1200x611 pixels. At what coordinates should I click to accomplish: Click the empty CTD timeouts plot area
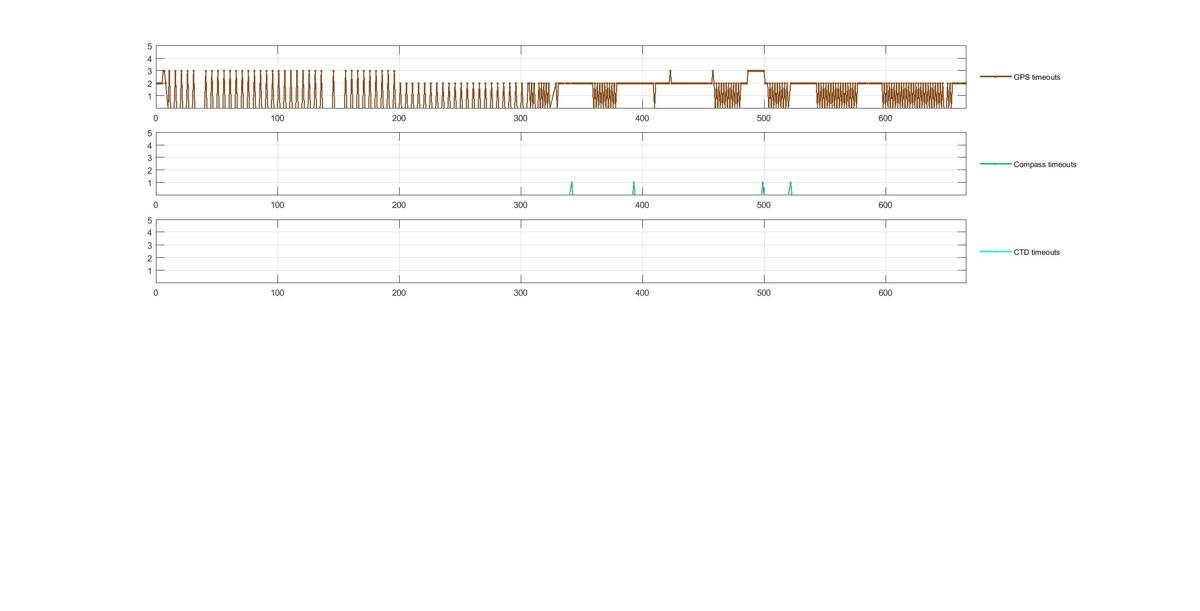[561, 251]
